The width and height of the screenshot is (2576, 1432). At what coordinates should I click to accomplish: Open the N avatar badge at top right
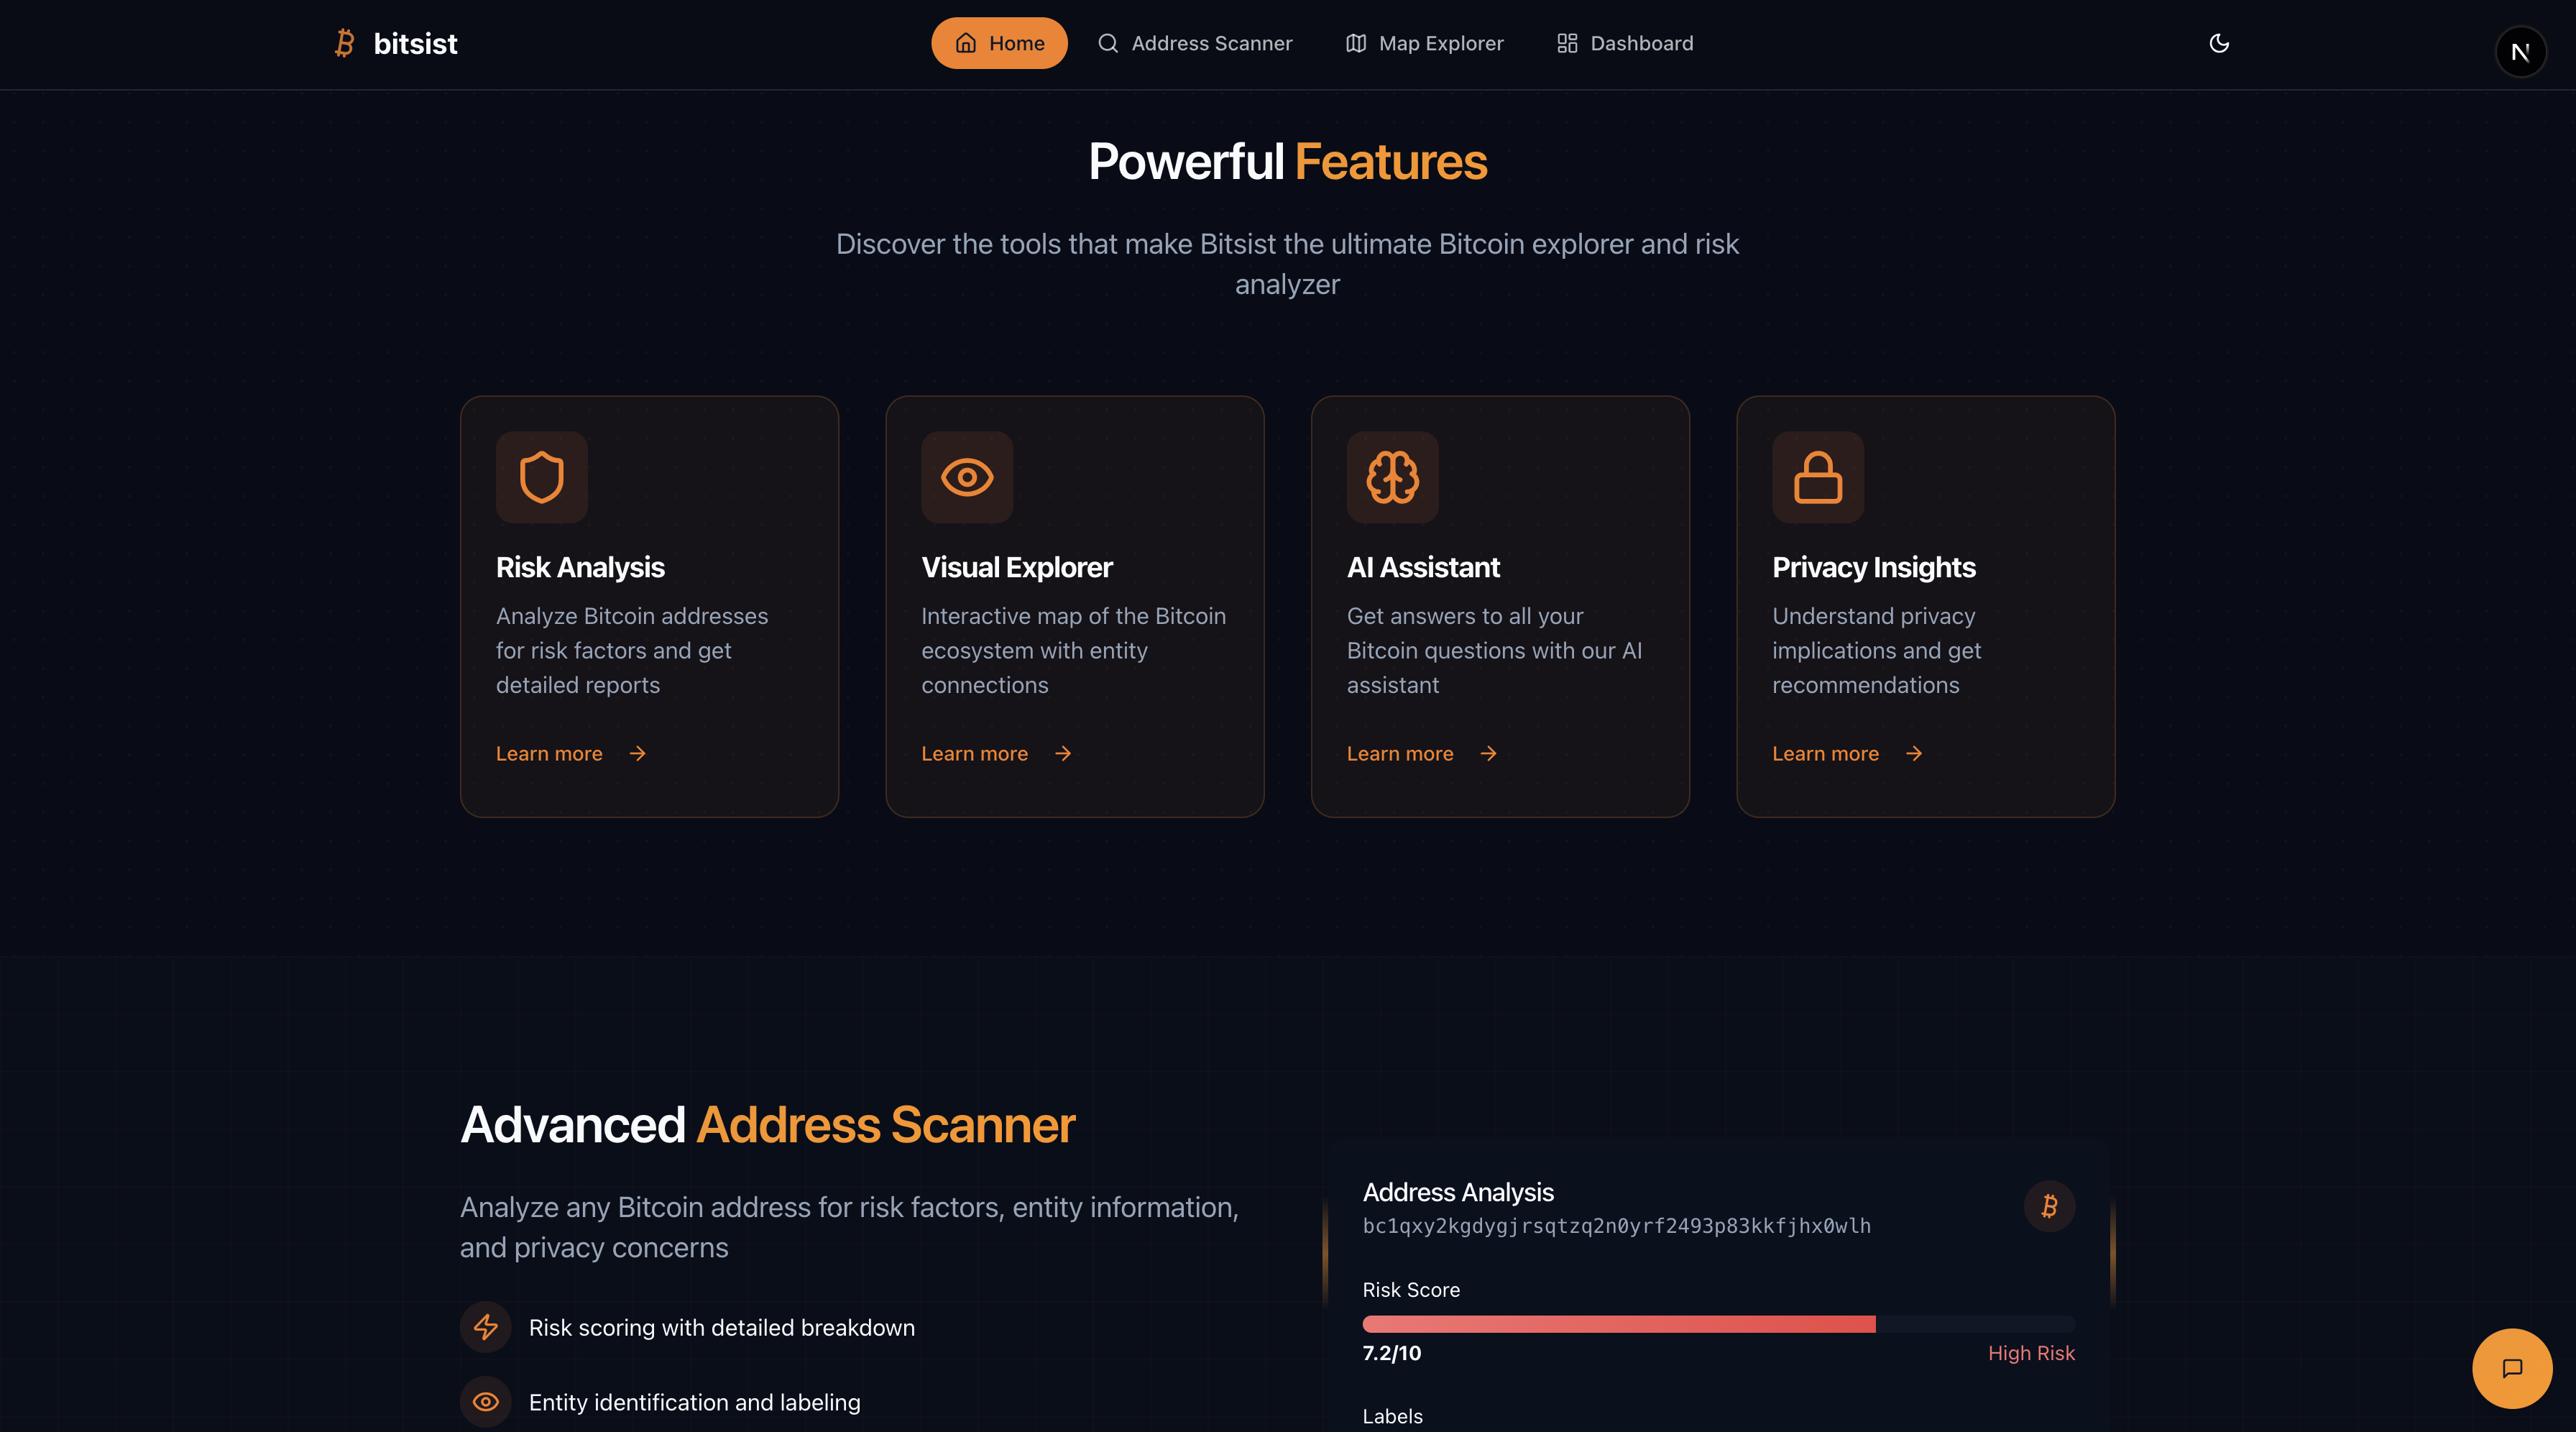[2520, 52]
